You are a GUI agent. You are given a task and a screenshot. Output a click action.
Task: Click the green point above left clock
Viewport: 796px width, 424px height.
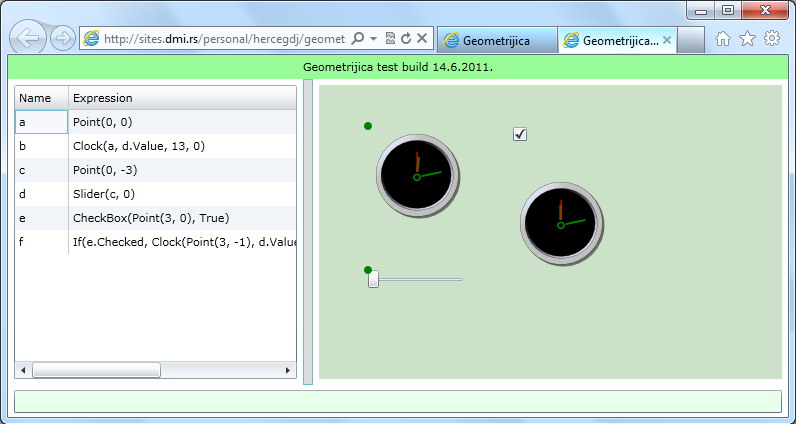[368, 126]
